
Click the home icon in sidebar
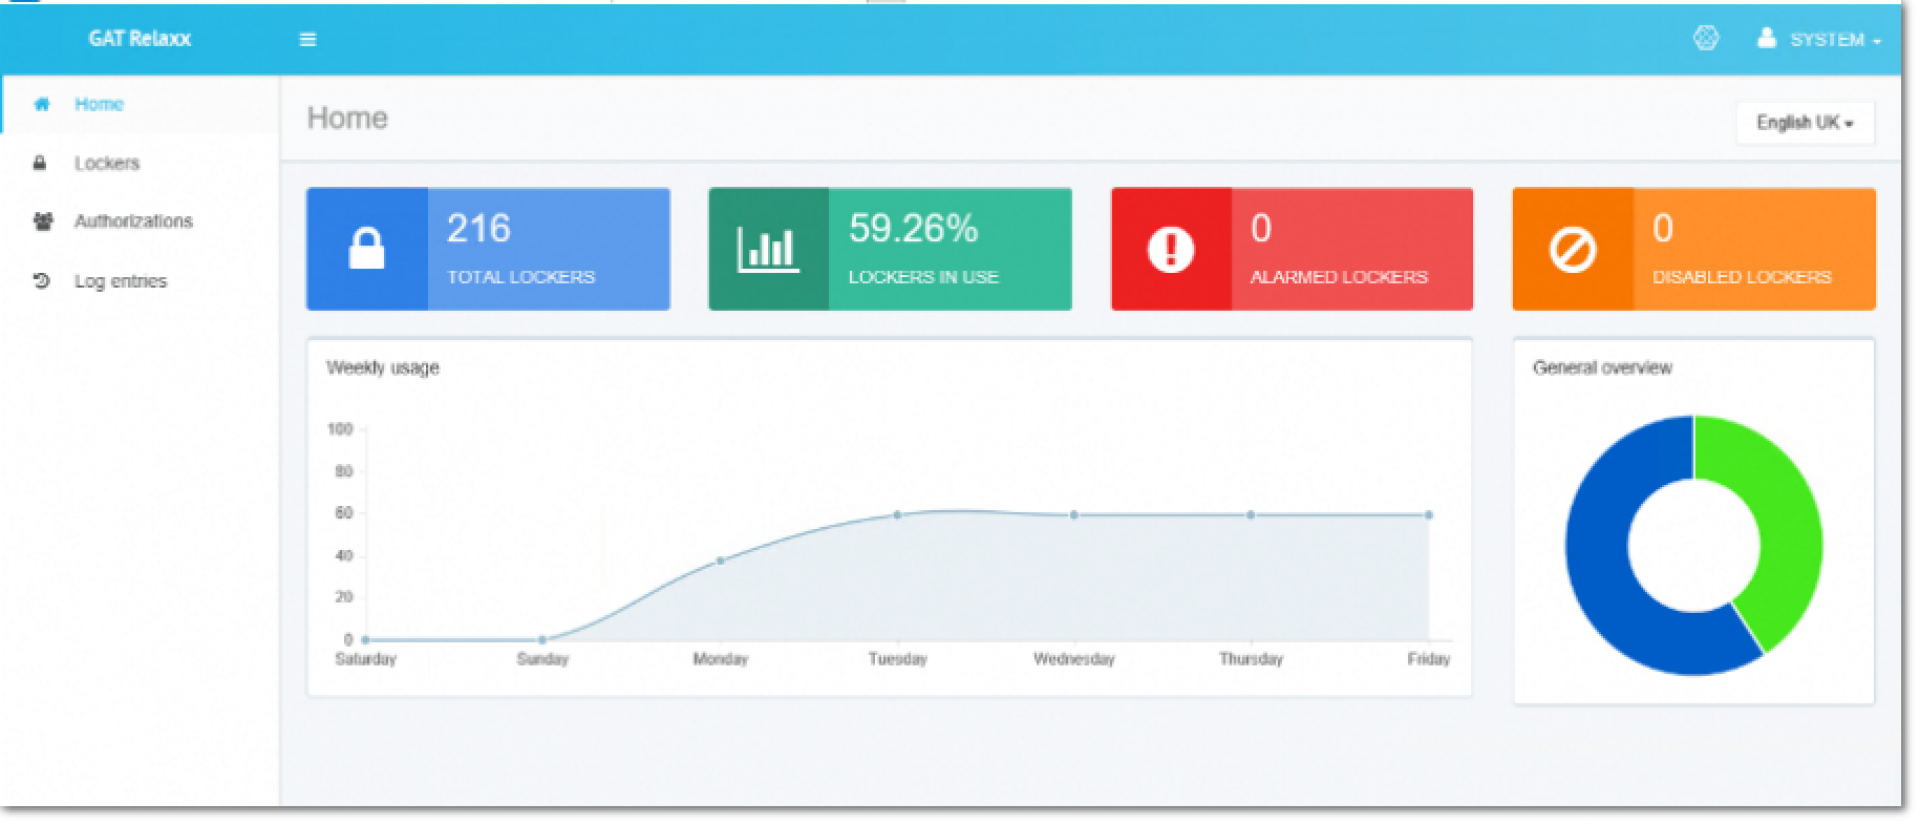coord(41,104)
